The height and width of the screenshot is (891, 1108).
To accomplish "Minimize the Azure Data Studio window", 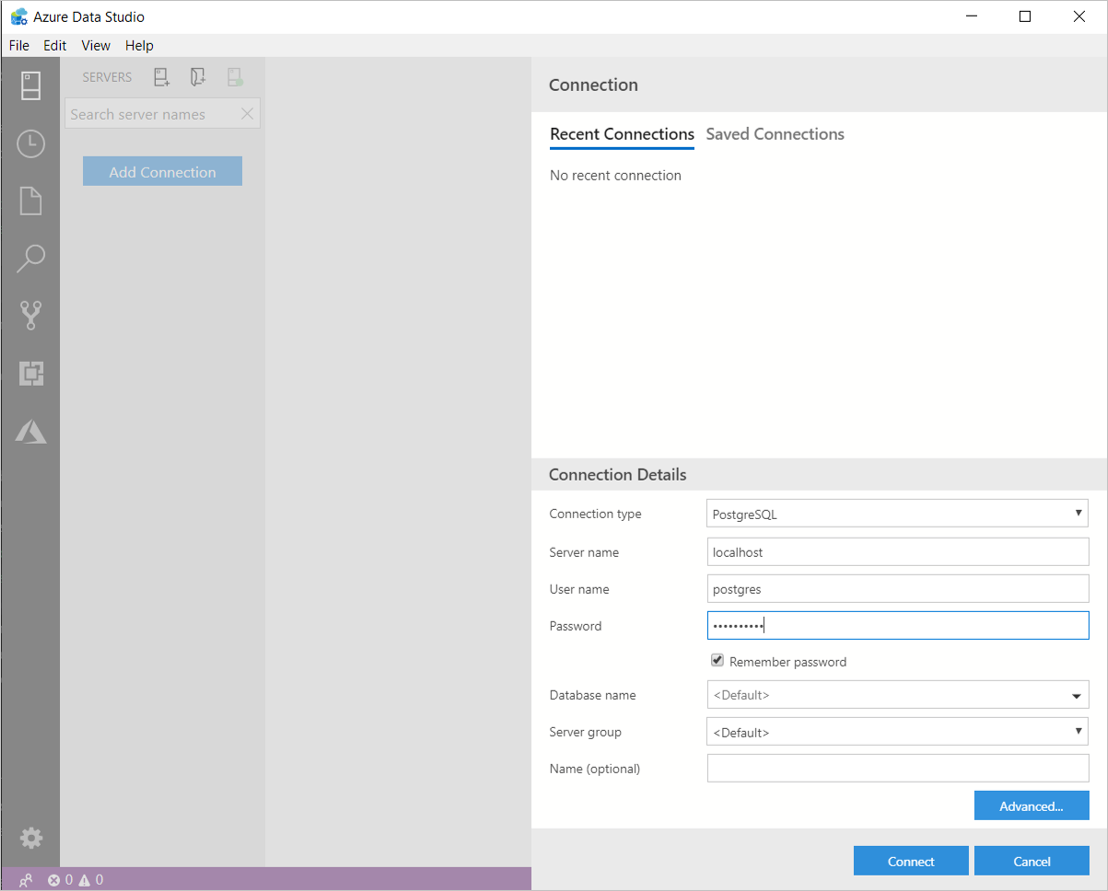I will pos(972,16).
